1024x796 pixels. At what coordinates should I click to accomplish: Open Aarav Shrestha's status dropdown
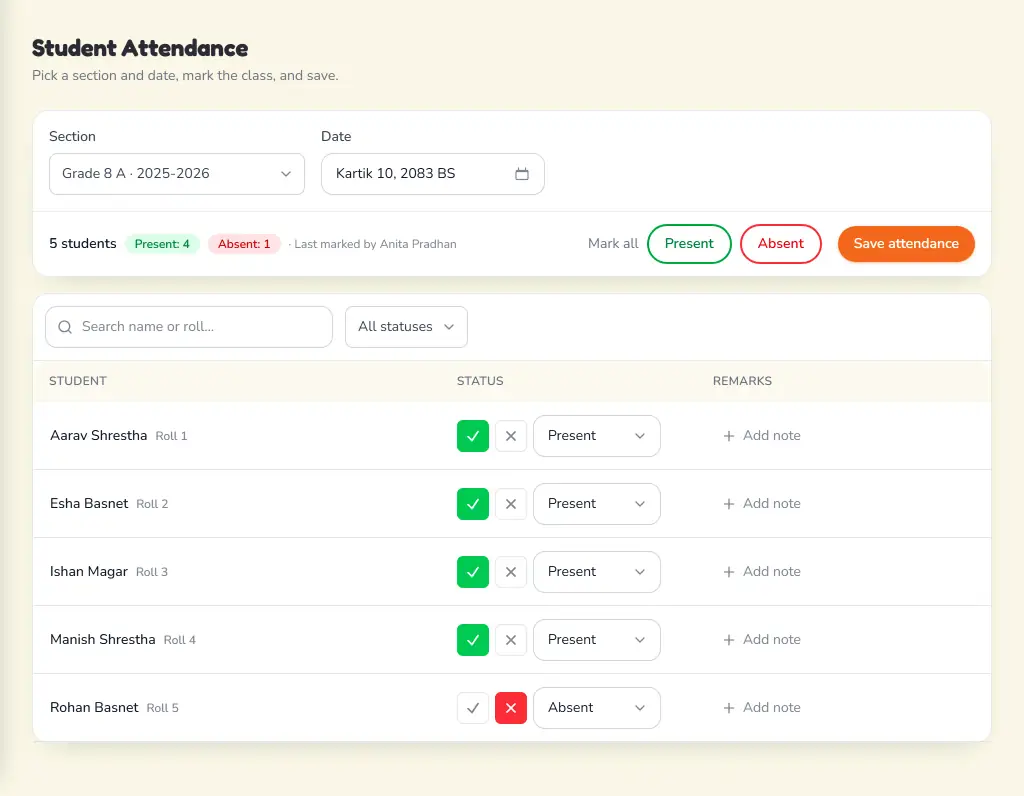pyautogui.click(x=596, y=436)
